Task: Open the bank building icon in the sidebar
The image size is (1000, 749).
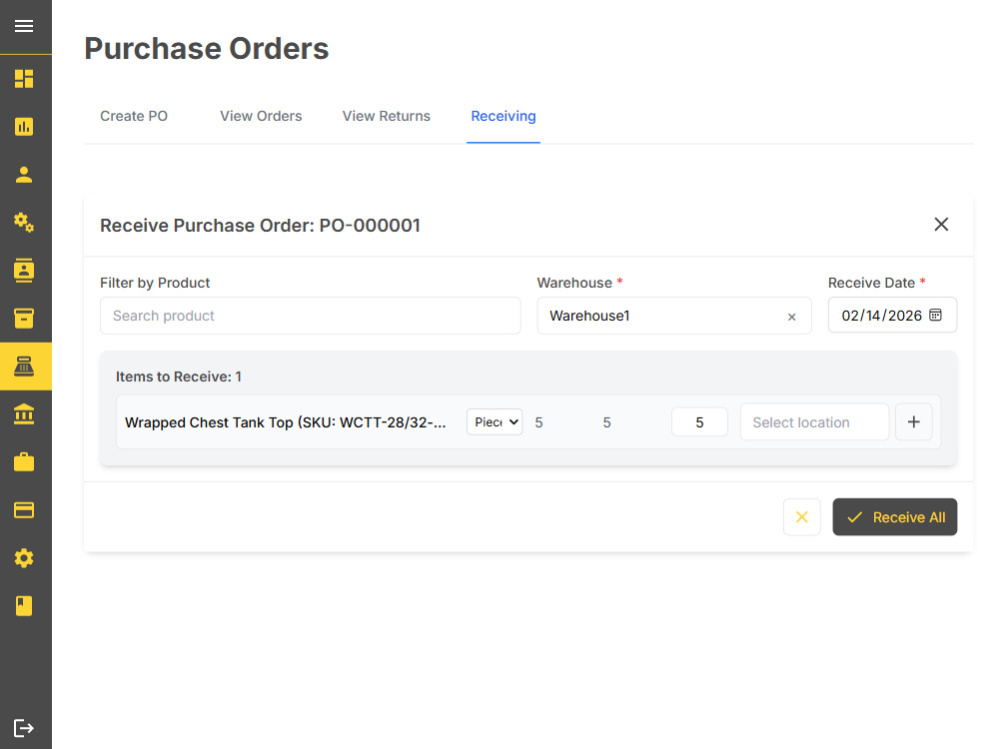Action: [24, 414]
